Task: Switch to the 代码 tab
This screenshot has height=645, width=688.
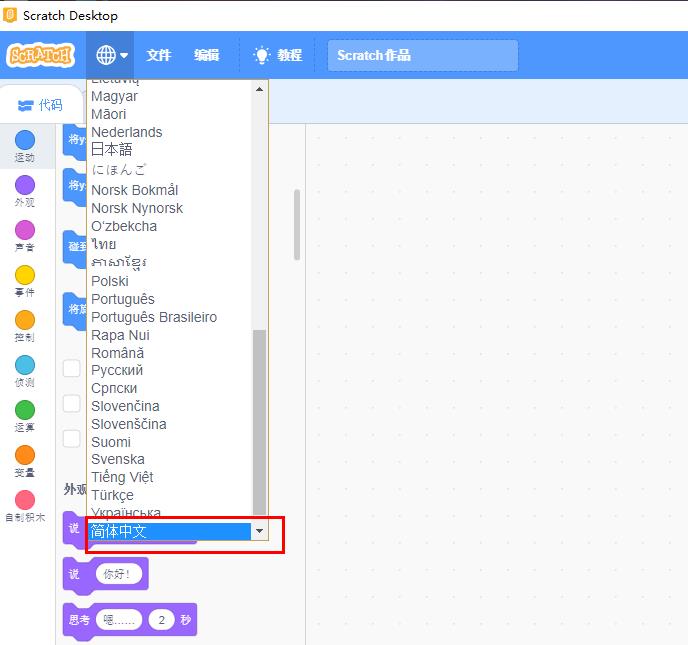Action: [40, 105]
